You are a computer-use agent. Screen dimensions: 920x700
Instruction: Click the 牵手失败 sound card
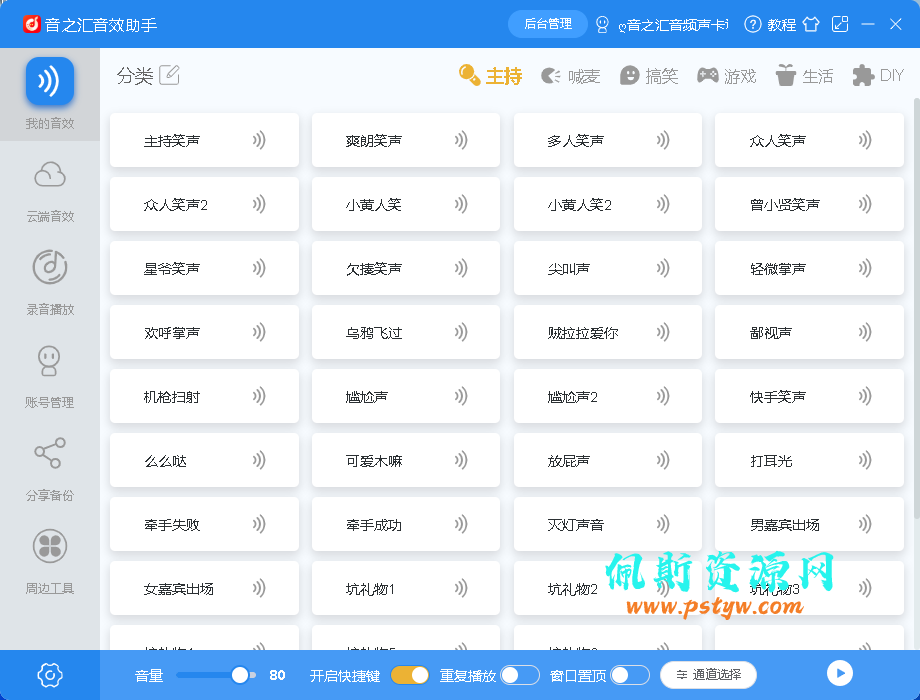pyautogui.click(x=204, y=524)
